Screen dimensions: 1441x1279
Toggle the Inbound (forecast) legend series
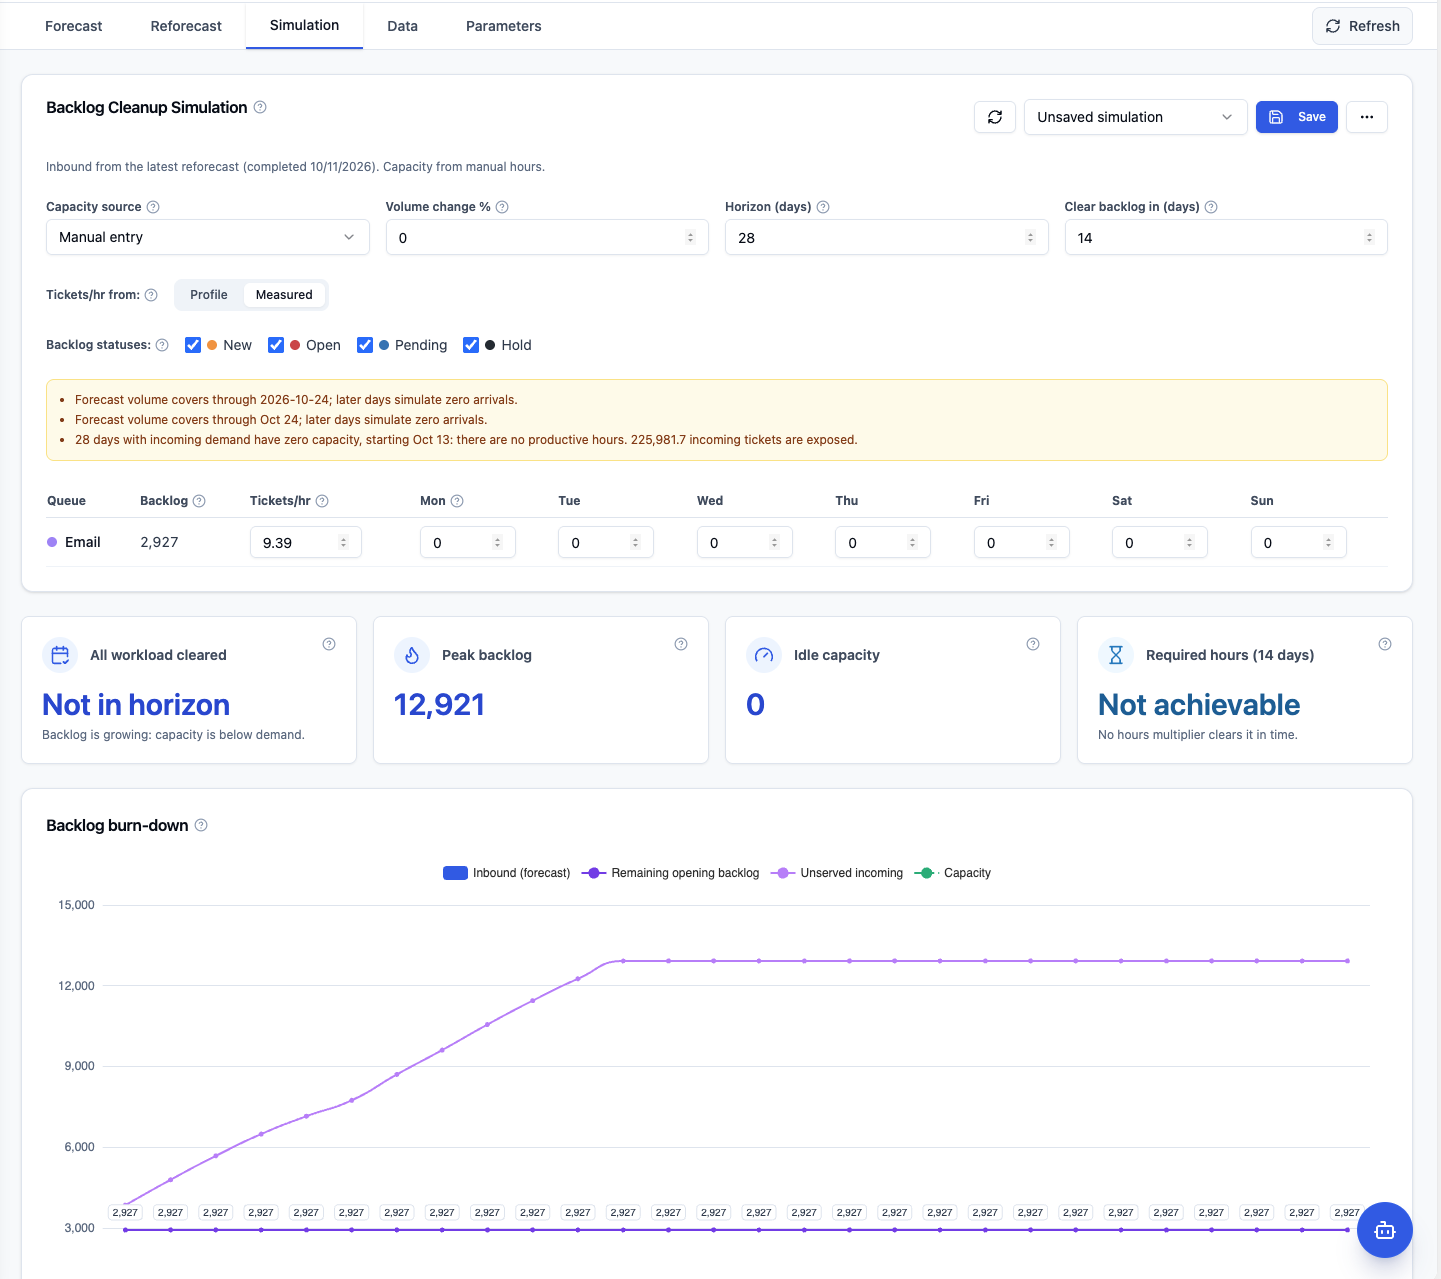coord(507,873)
